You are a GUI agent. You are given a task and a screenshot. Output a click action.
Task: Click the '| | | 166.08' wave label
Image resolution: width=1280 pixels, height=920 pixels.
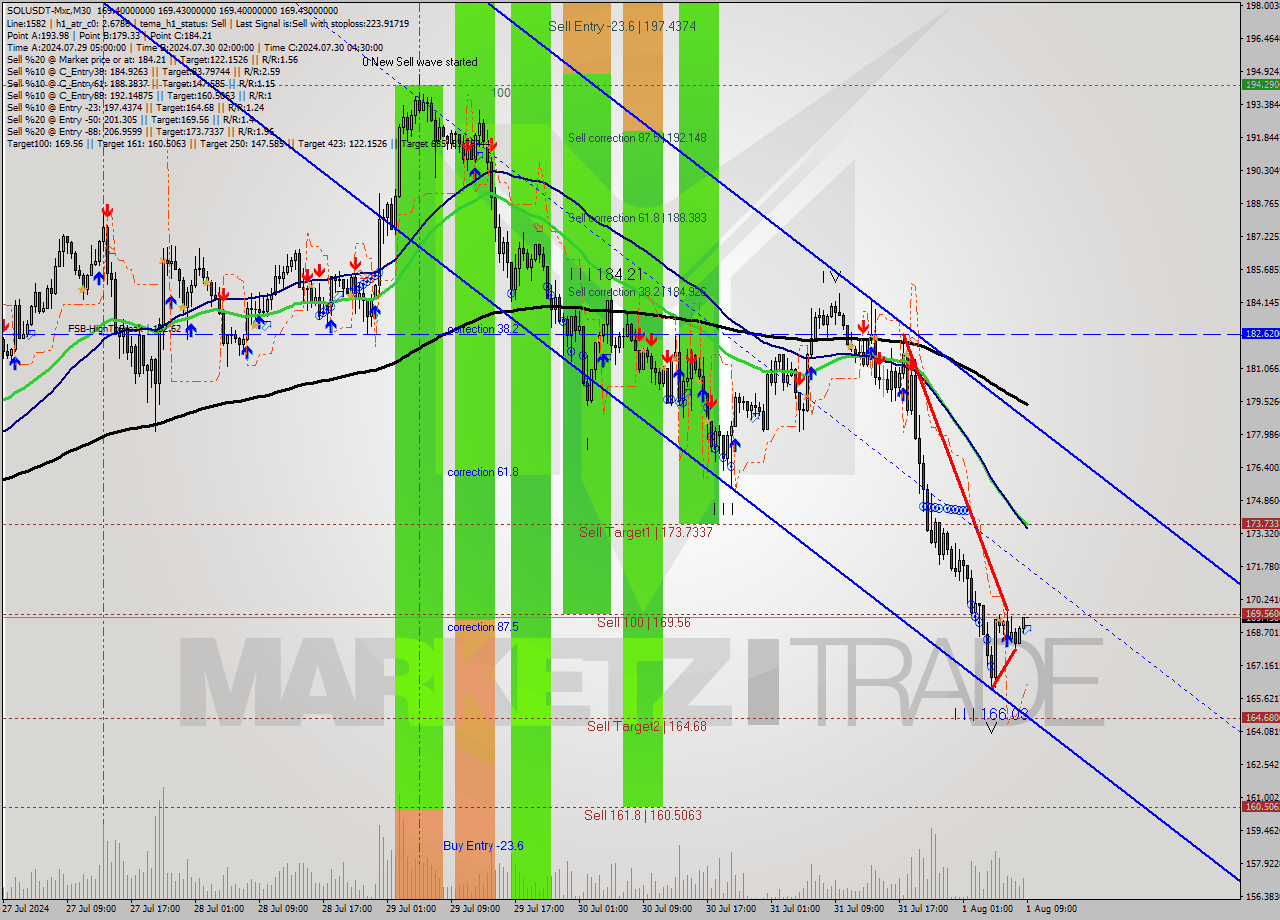pos(991,714)
